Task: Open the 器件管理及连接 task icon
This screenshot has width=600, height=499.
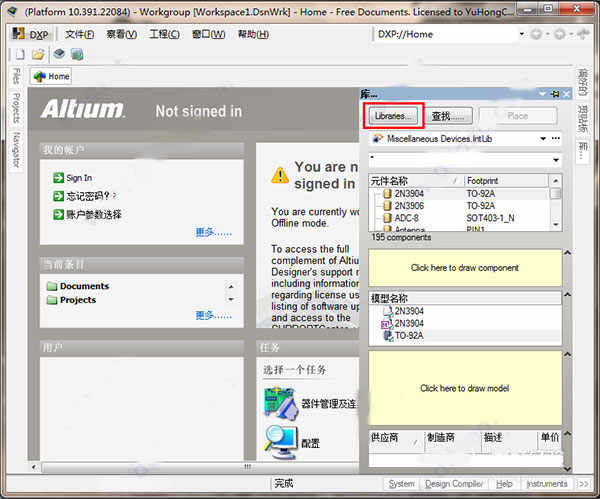Action: pyautogui.click(x=280, y=403)
